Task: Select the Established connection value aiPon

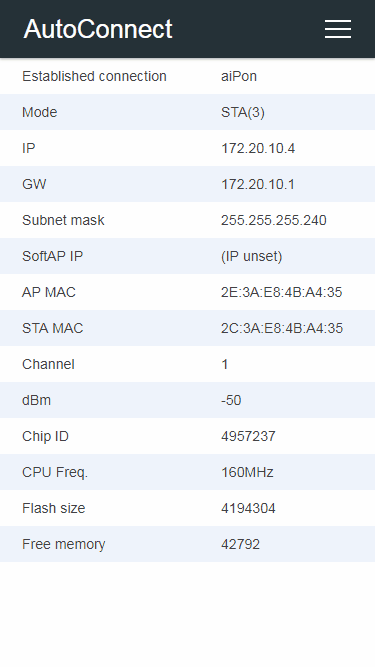Action: 239,76
